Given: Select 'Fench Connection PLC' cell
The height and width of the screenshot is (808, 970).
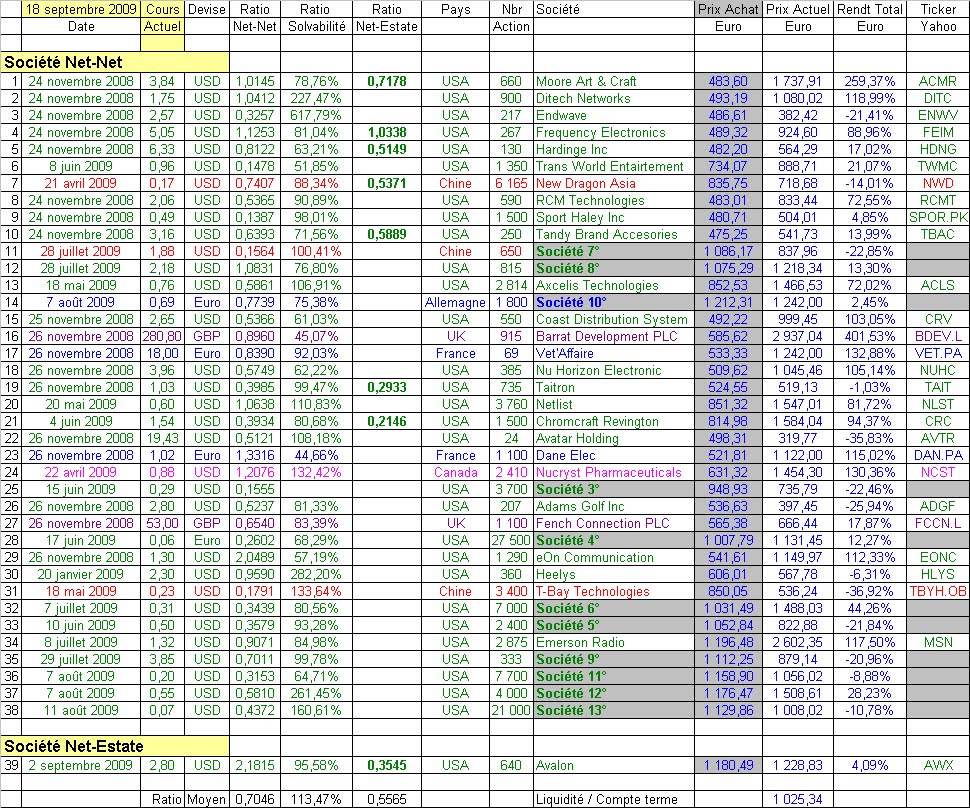Looking at the screenshot, I should click(614, 523).
